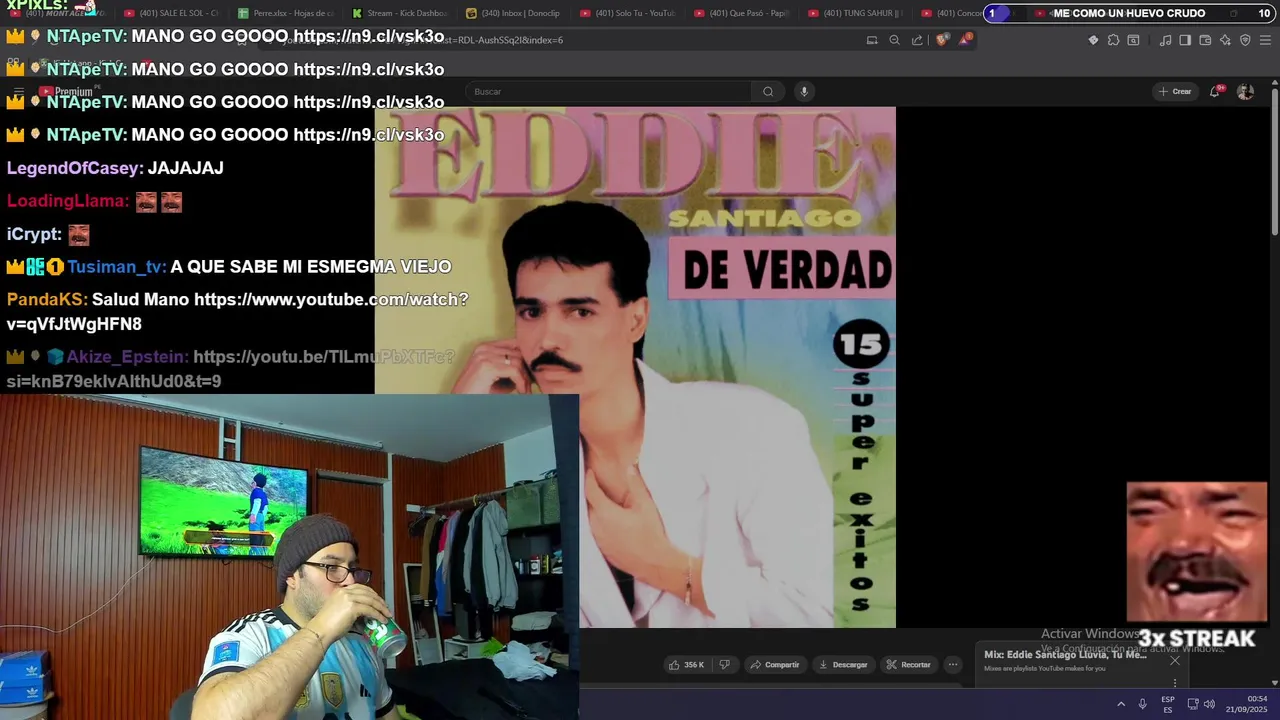Click the VPN shield icon
Image resolution: width=1280 pixels, height=720 pixels.
pyautogui.click(x=1245, y=40)
